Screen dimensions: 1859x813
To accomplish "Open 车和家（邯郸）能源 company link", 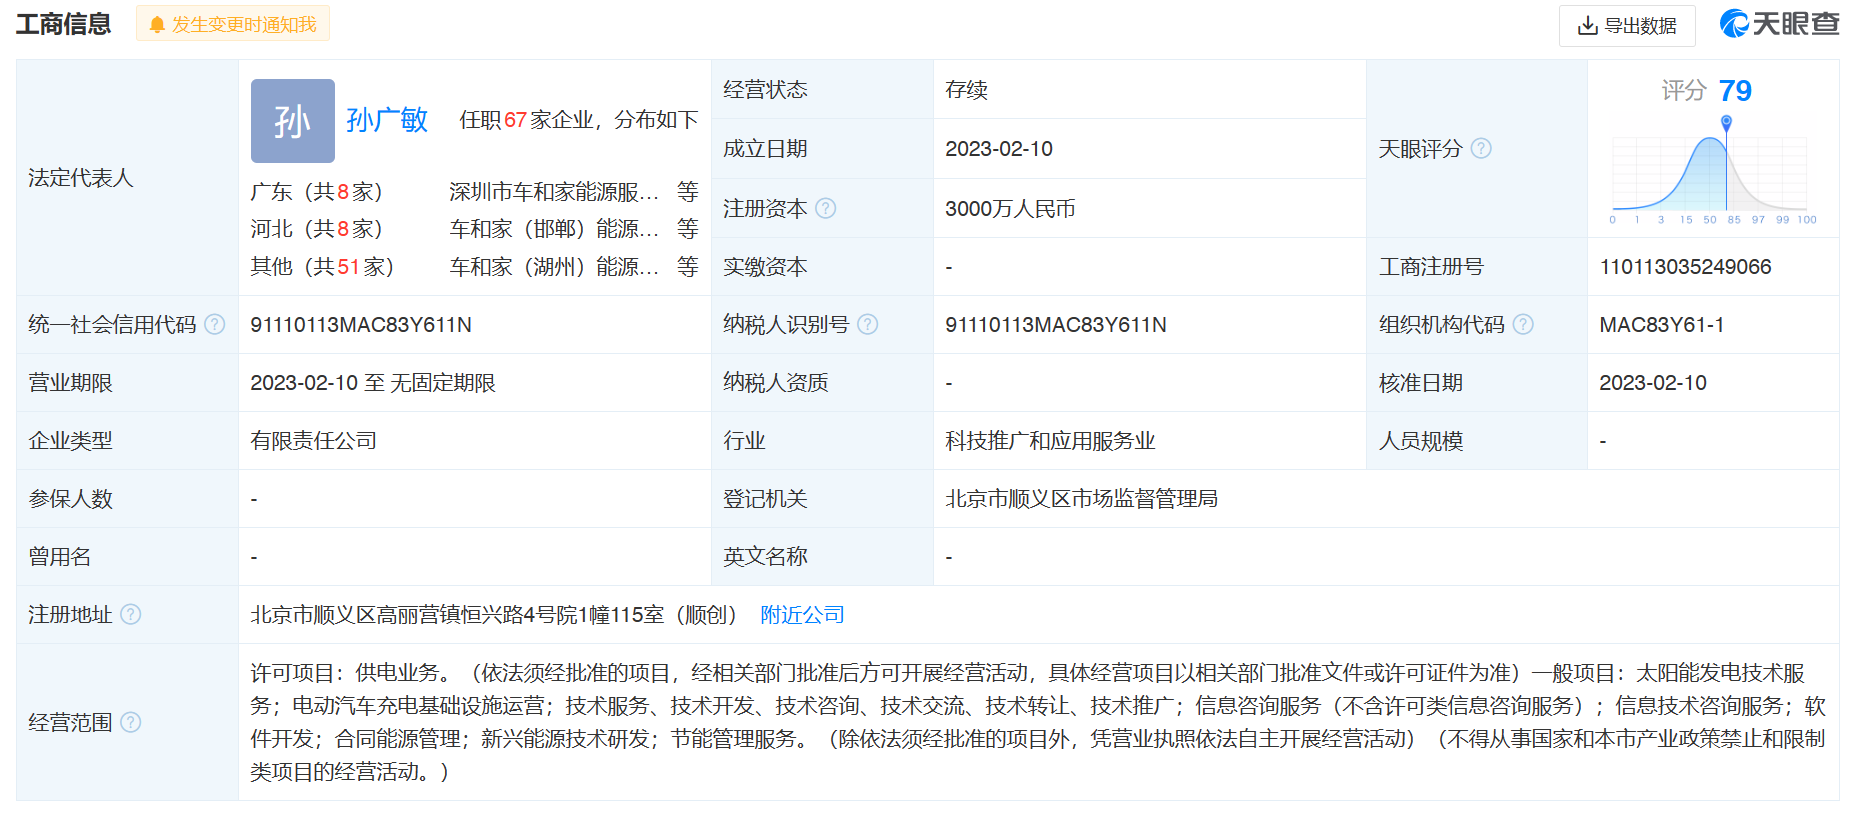I will (x=554, y=229).
